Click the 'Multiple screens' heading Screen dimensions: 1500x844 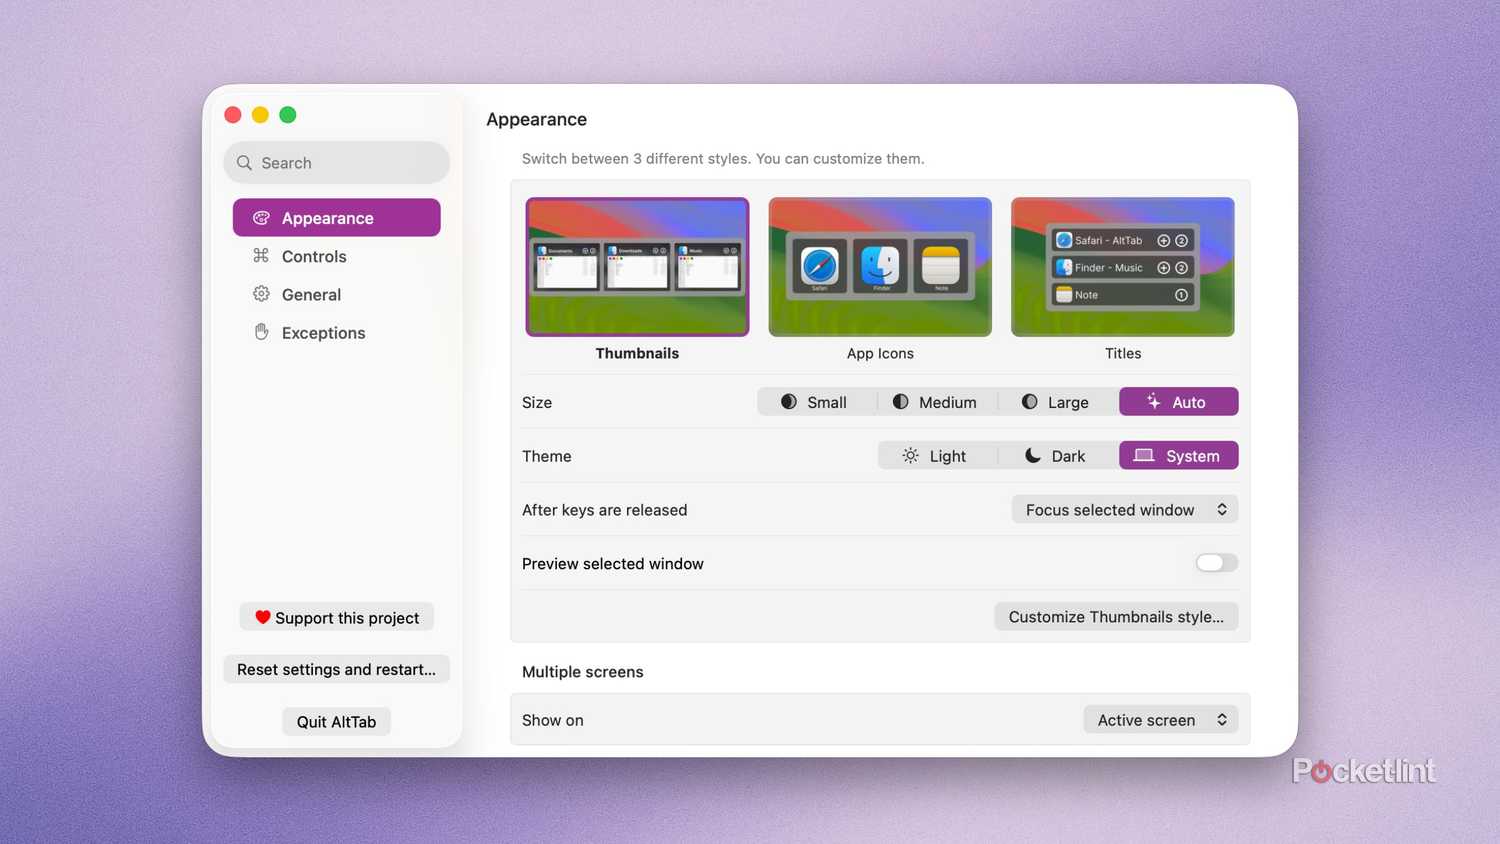point(583,672)
